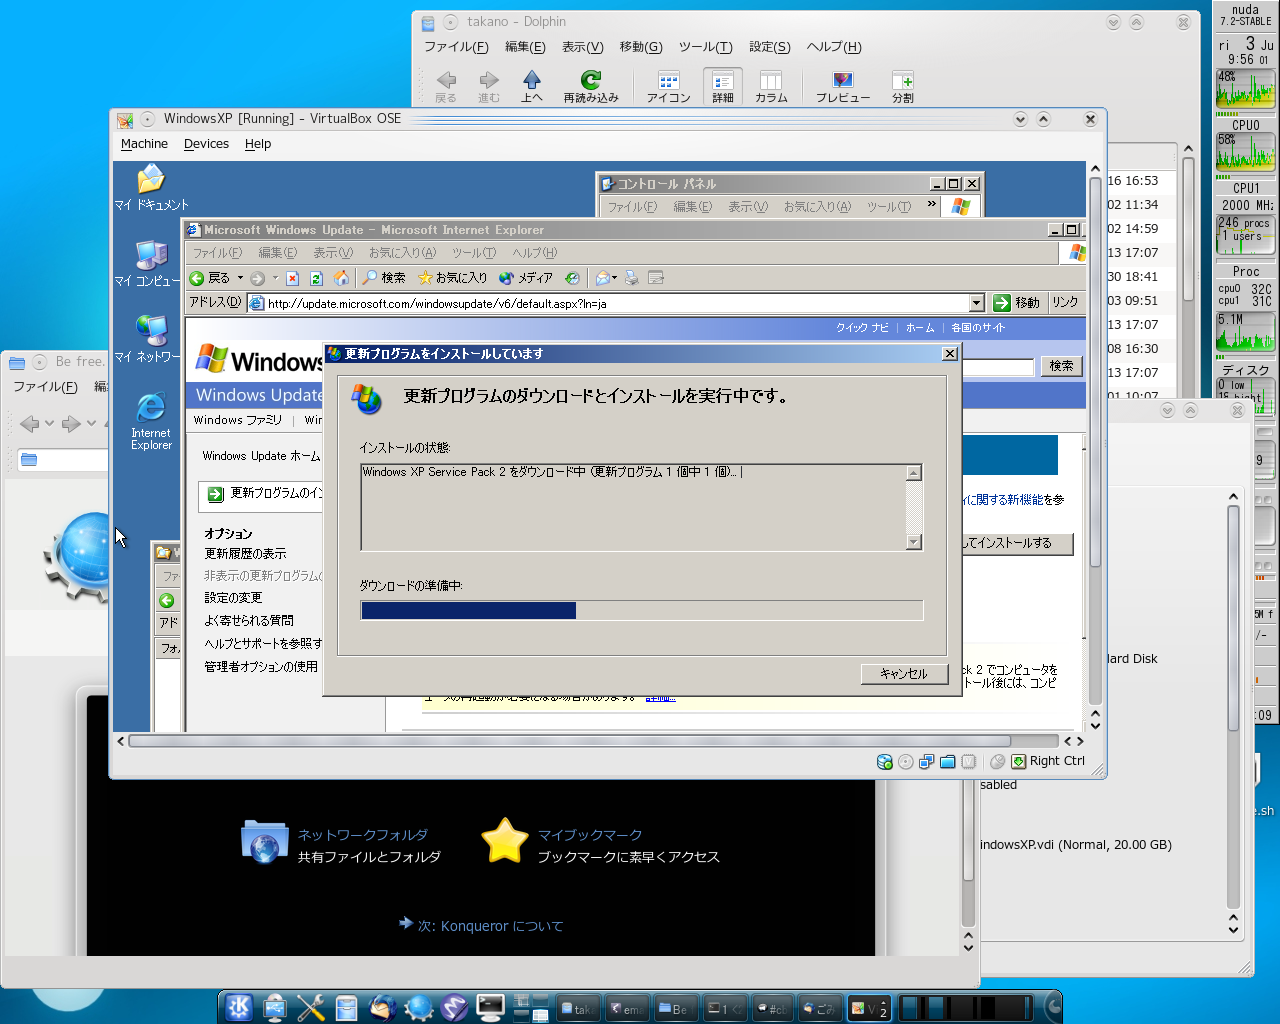Click Dolphin's Up (上へ) arrow icon

coord(532,86)
